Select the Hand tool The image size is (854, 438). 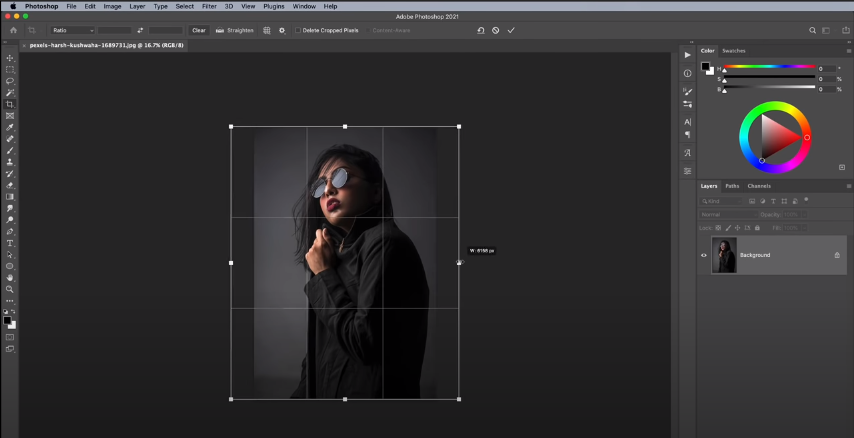pyautogui.click(x=10, y=278)
